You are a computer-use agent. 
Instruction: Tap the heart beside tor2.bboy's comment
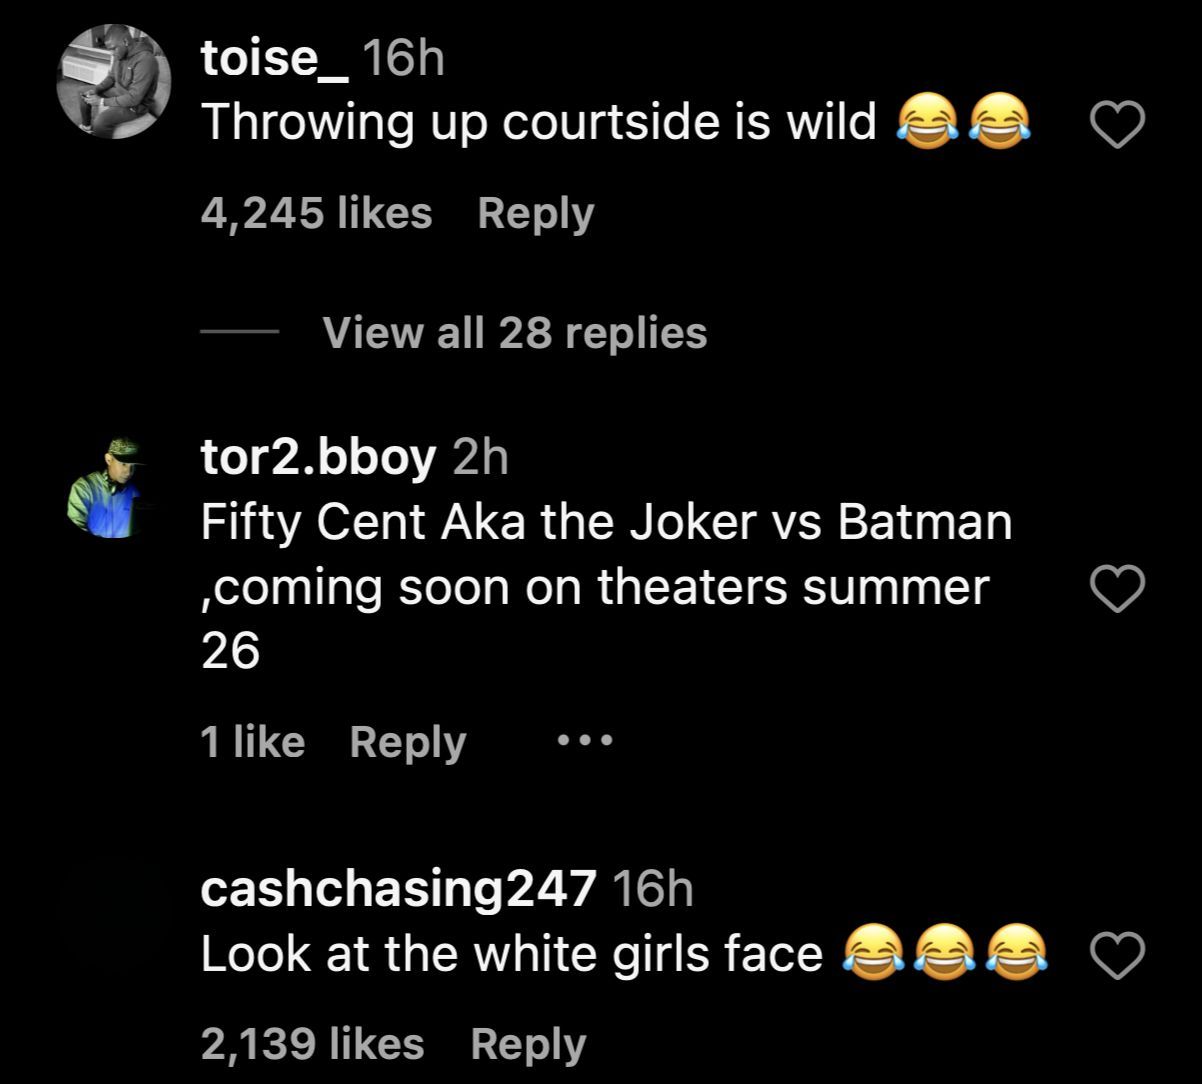(x=1116, y=590)
